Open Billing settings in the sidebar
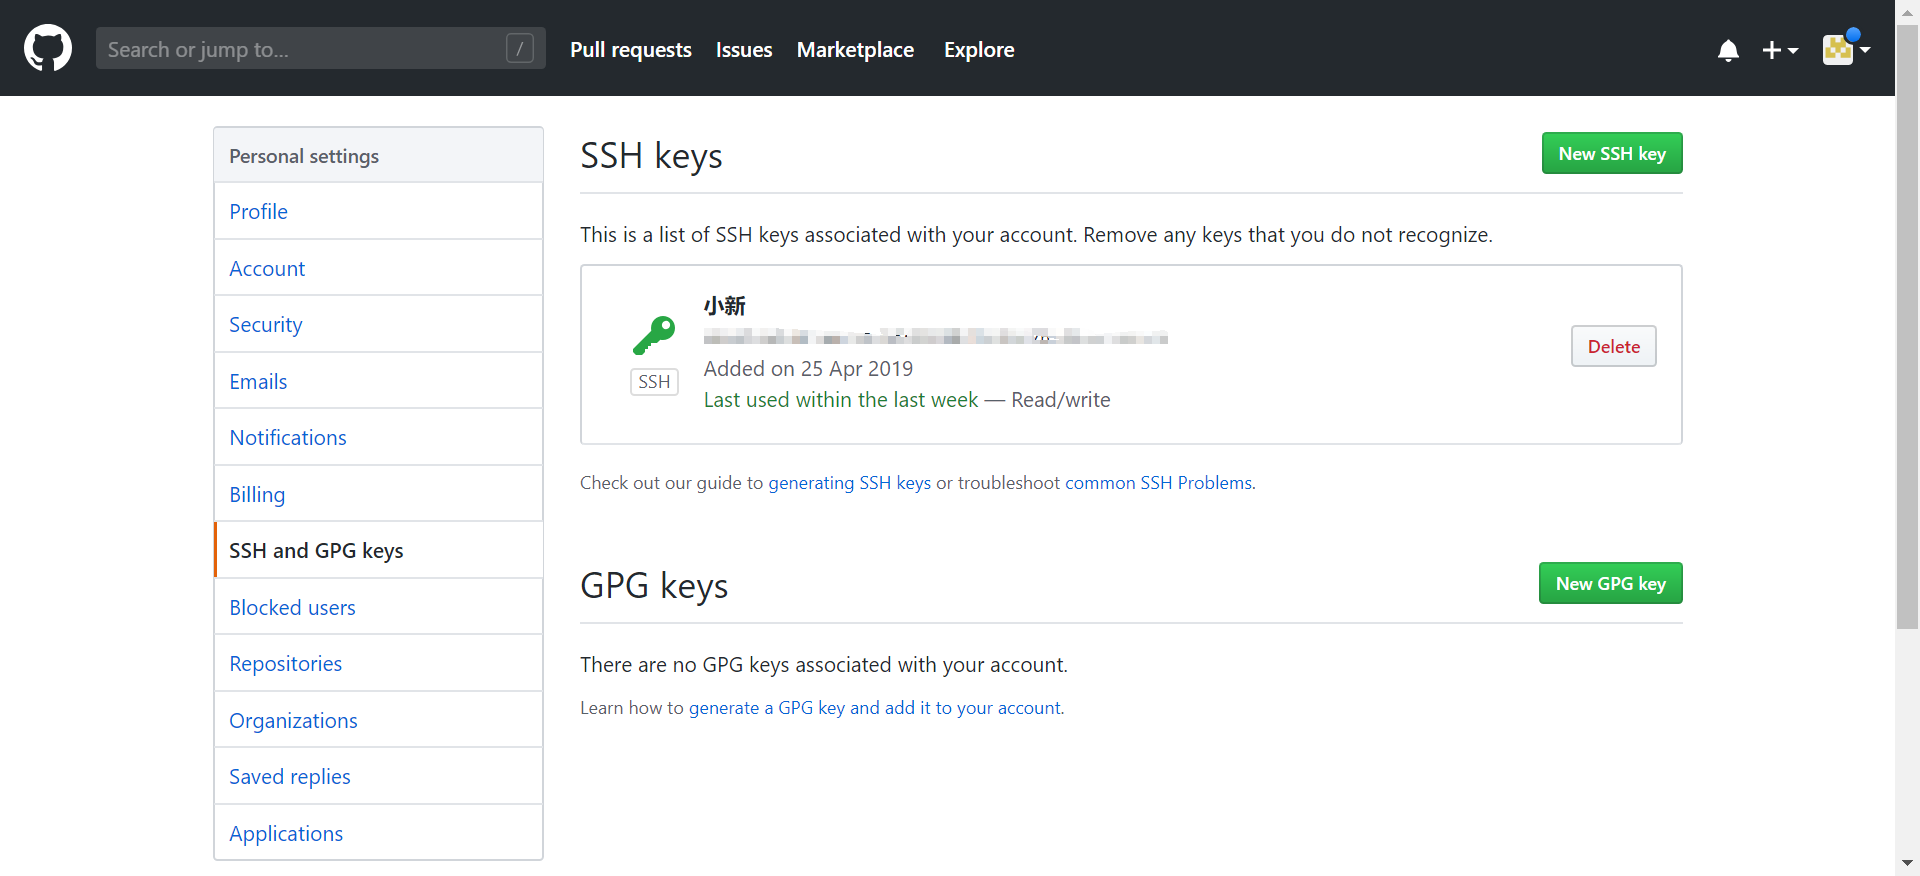The height and width of the screenshot is (876, 1920). [x=378, y=494]
